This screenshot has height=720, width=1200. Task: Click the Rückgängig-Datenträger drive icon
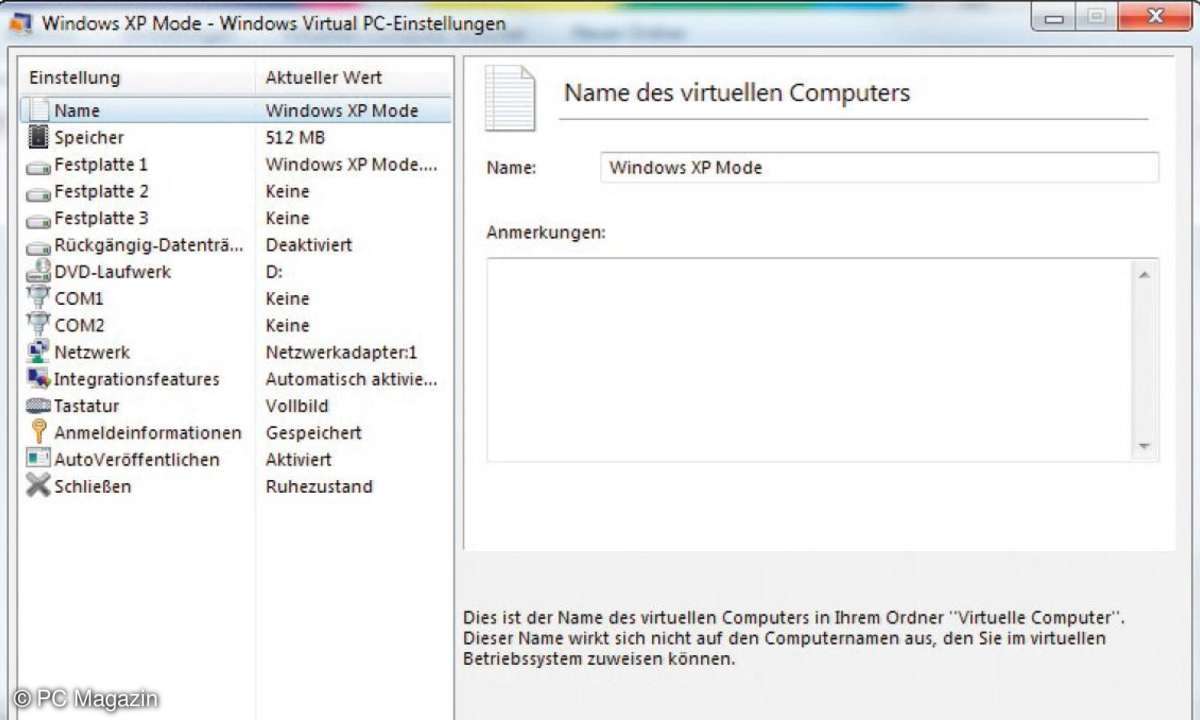click(x=38, y=247)
